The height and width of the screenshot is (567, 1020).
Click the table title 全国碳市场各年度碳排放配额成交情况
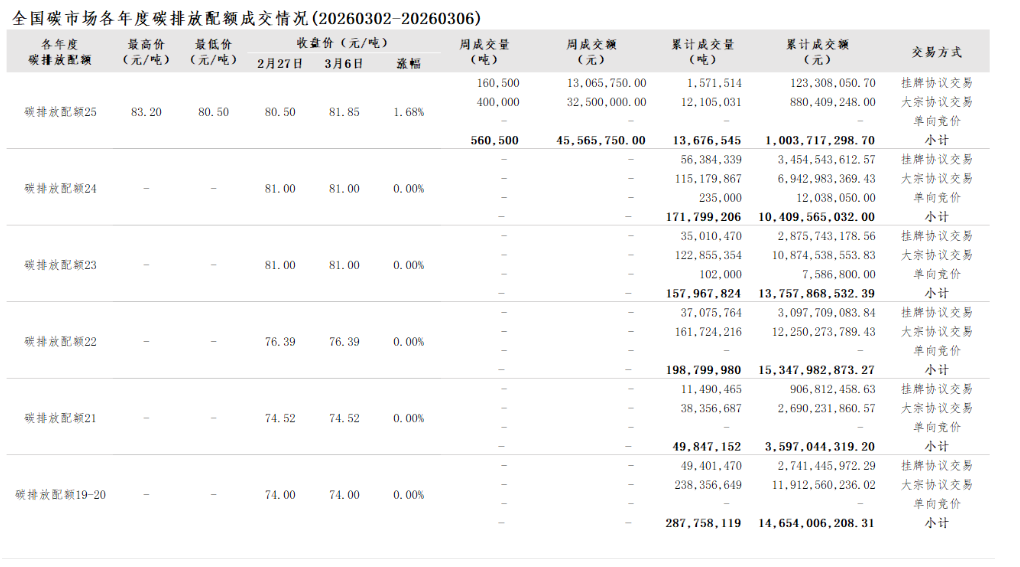click(x=246, y=18)
